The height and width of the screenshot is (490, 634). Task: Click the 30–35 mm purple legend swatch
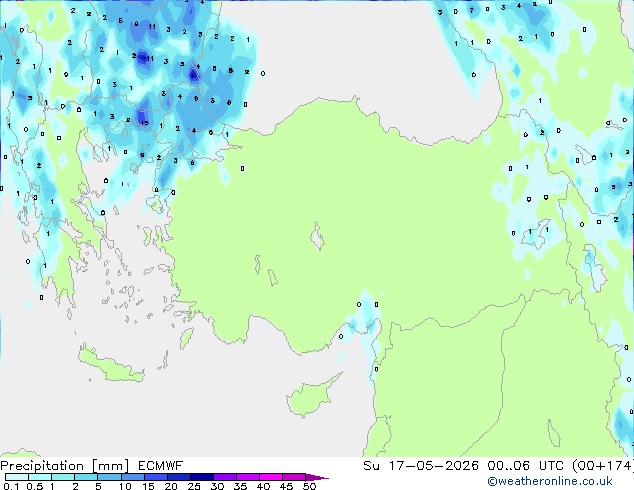pyautogui.click(x=224, y=477)
